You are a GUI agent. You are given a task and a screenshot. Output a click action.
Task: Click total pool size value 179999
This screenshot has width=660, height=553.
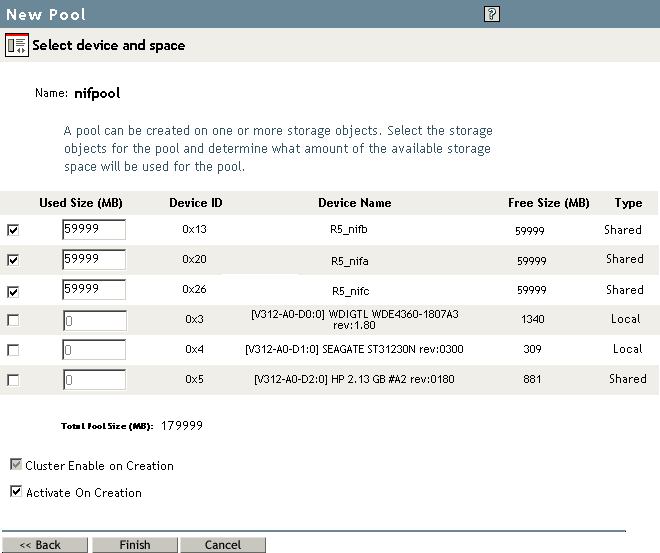[182, 426]
